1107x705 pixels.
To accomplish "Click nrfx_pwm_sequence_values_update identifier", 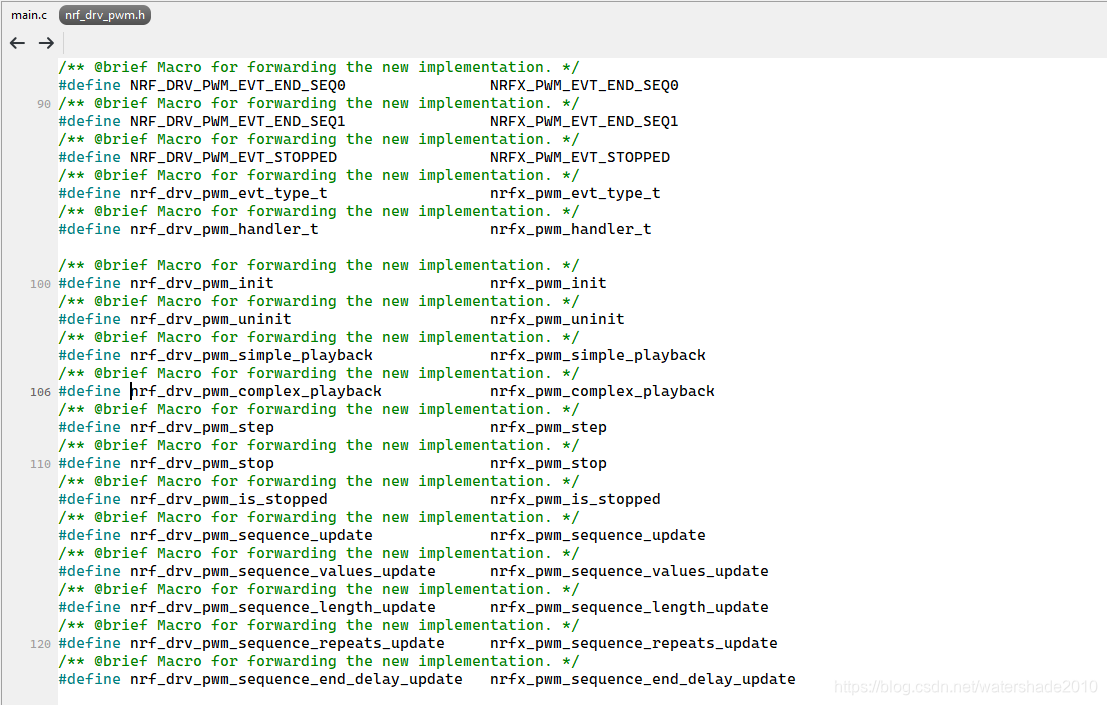I will (629, 571).
